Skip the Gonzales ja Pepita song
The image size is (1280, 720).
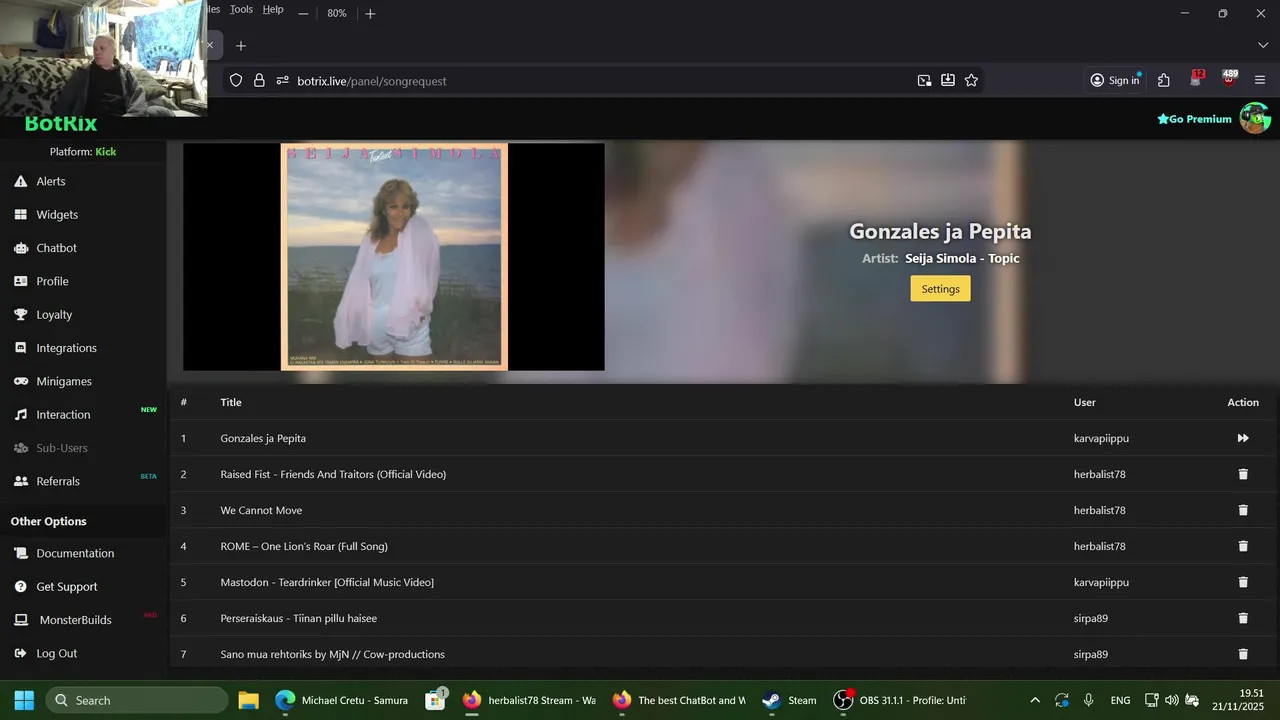(x=1243, y=438)
